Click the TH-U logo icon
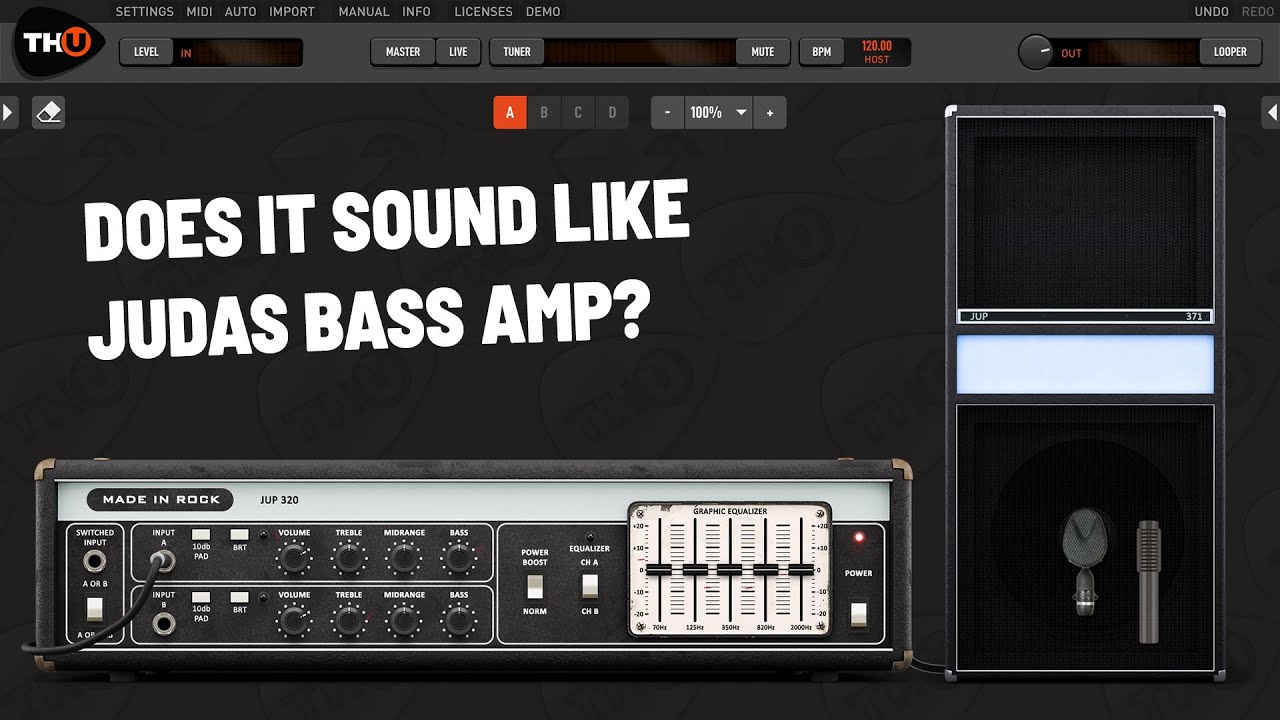The image size is (1280, 720). click(57, 44)
